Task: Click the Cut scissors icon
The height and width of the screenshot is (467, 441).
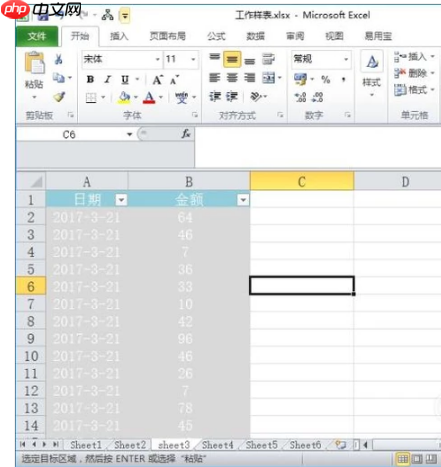Action: point(59,59)
